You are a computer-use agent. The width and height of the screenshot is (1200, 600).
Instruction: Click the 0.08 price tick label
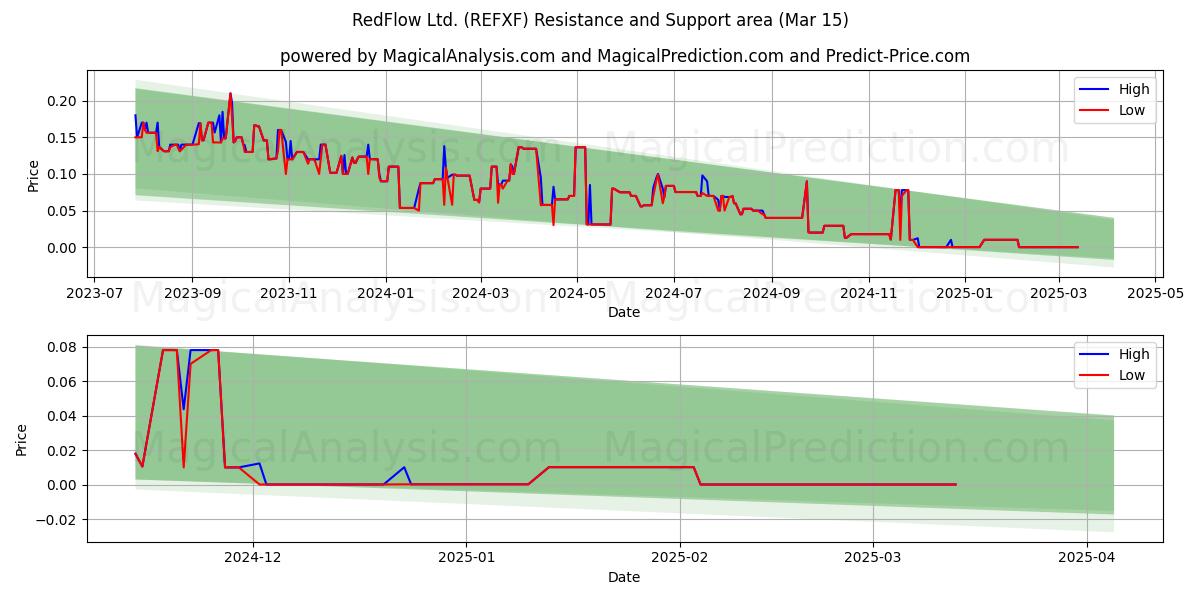click(x=62, y=348)
